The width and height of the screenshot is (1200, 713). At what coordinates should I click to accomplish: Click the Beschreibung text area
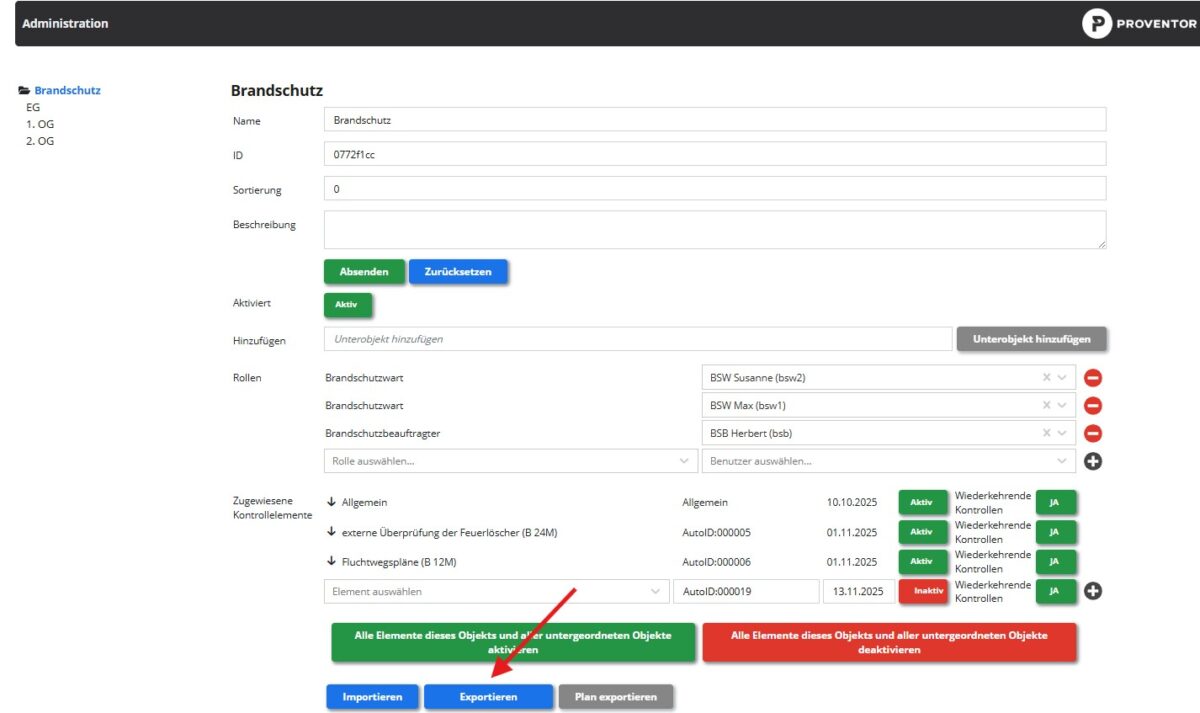[714, 229]
